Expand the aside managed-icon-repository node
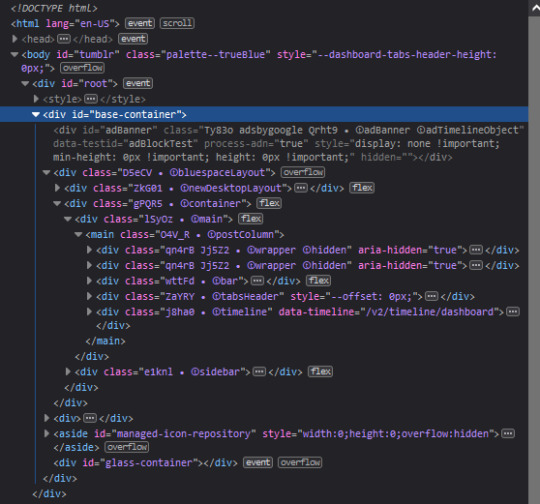Image resolution: width=540 pixels, height=504 pixels. pyautogui.click(x=46, y=433)
